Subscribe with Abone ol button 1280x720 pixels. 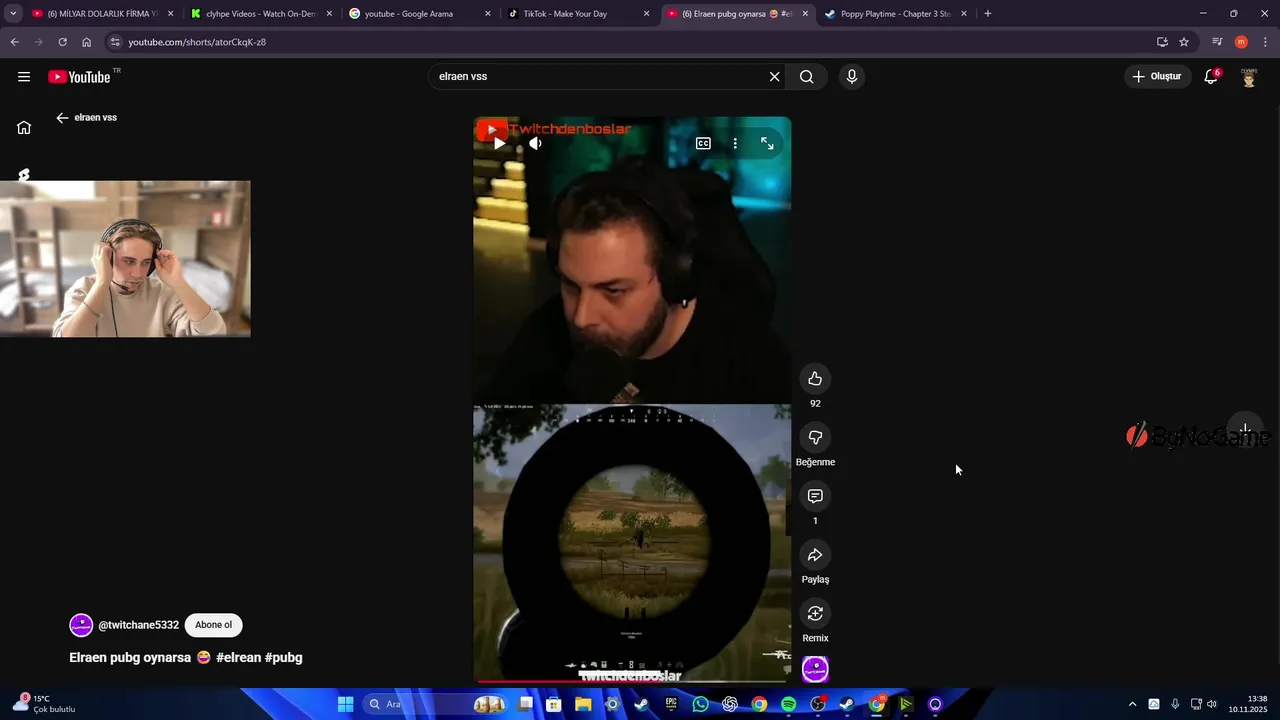pyautogui.click(x=213, y=625)
